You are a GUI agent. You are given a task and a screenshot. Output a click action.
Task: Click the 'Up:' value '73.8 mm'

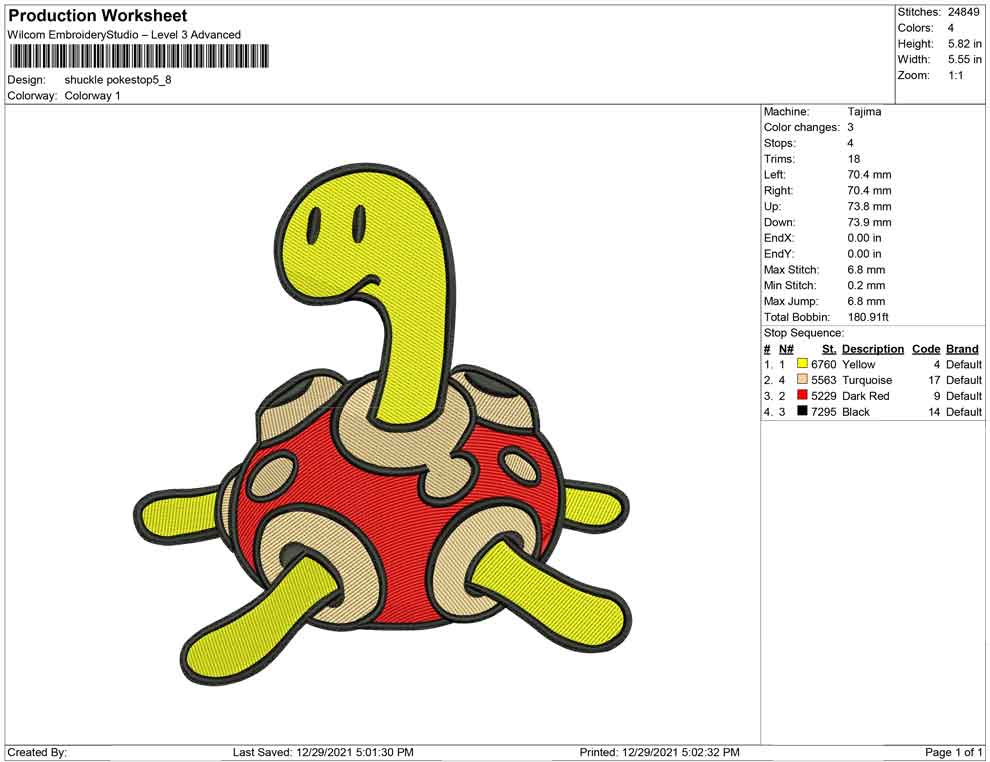click(869, 206)
